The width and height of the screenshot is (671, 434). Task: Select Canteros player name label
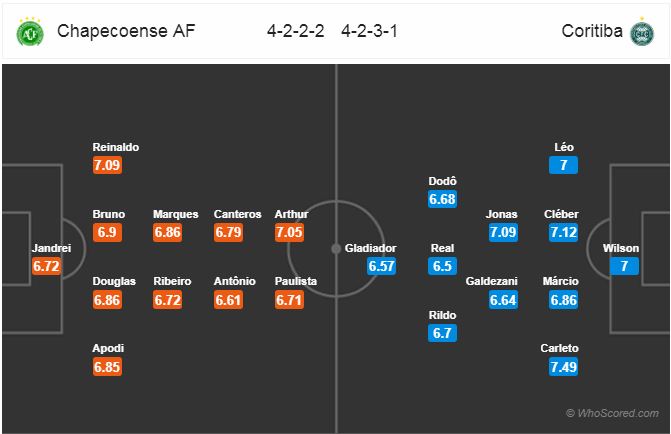pos(238,214)
